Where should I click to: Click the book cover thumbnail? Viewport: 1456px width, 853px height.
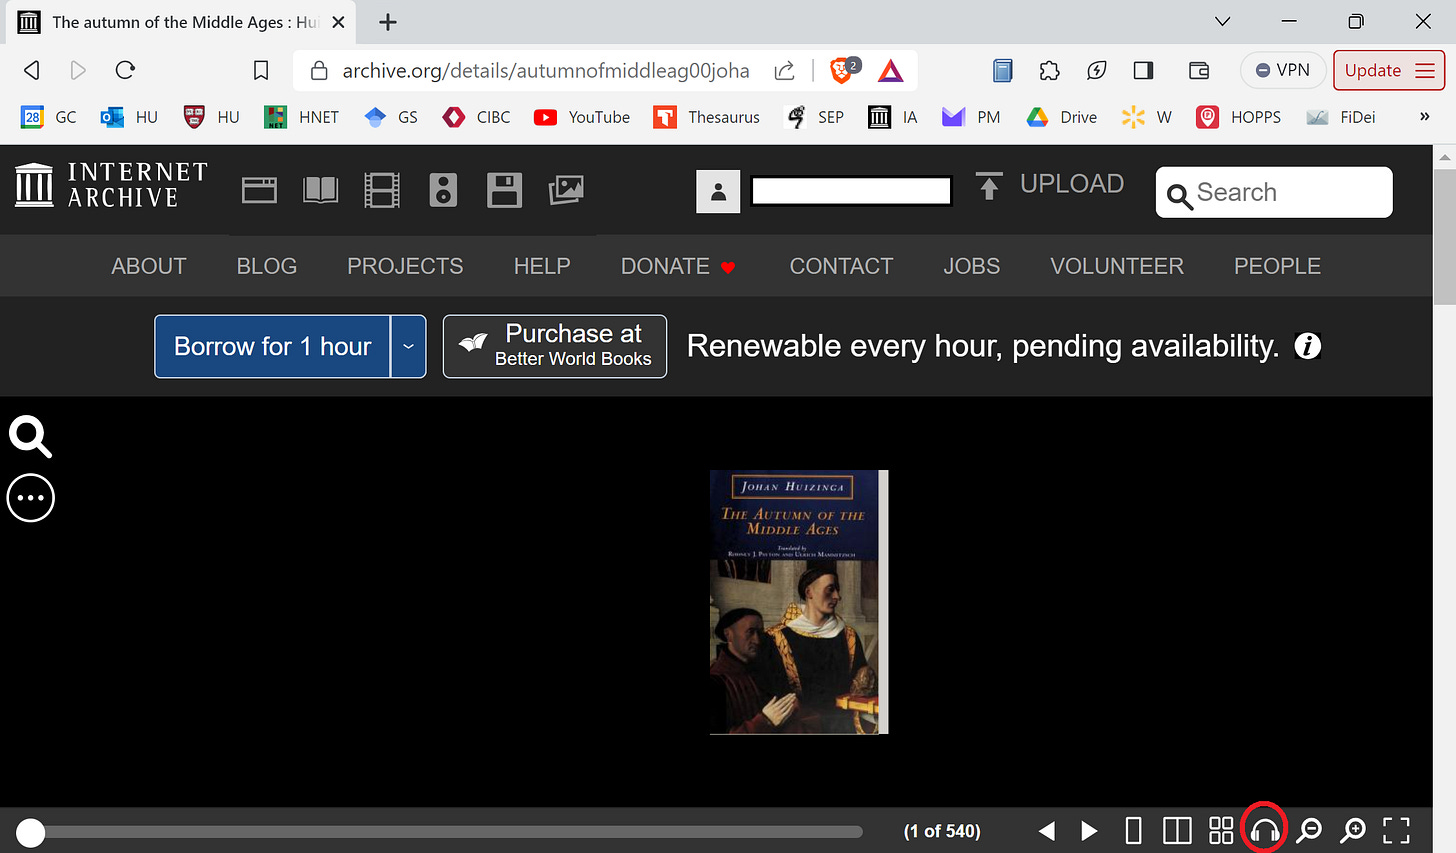799,602
